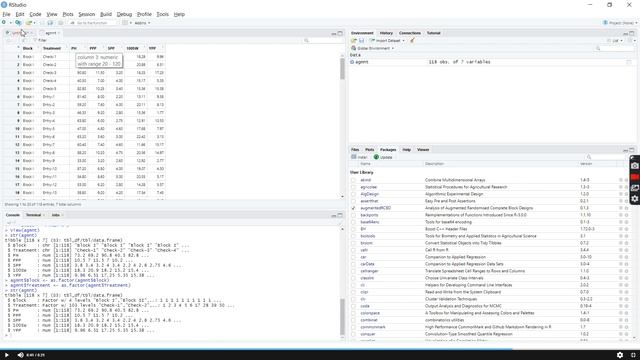Switch to the Plots tab
The width and height of the screenshot is (640, 360).
[369, 150]
